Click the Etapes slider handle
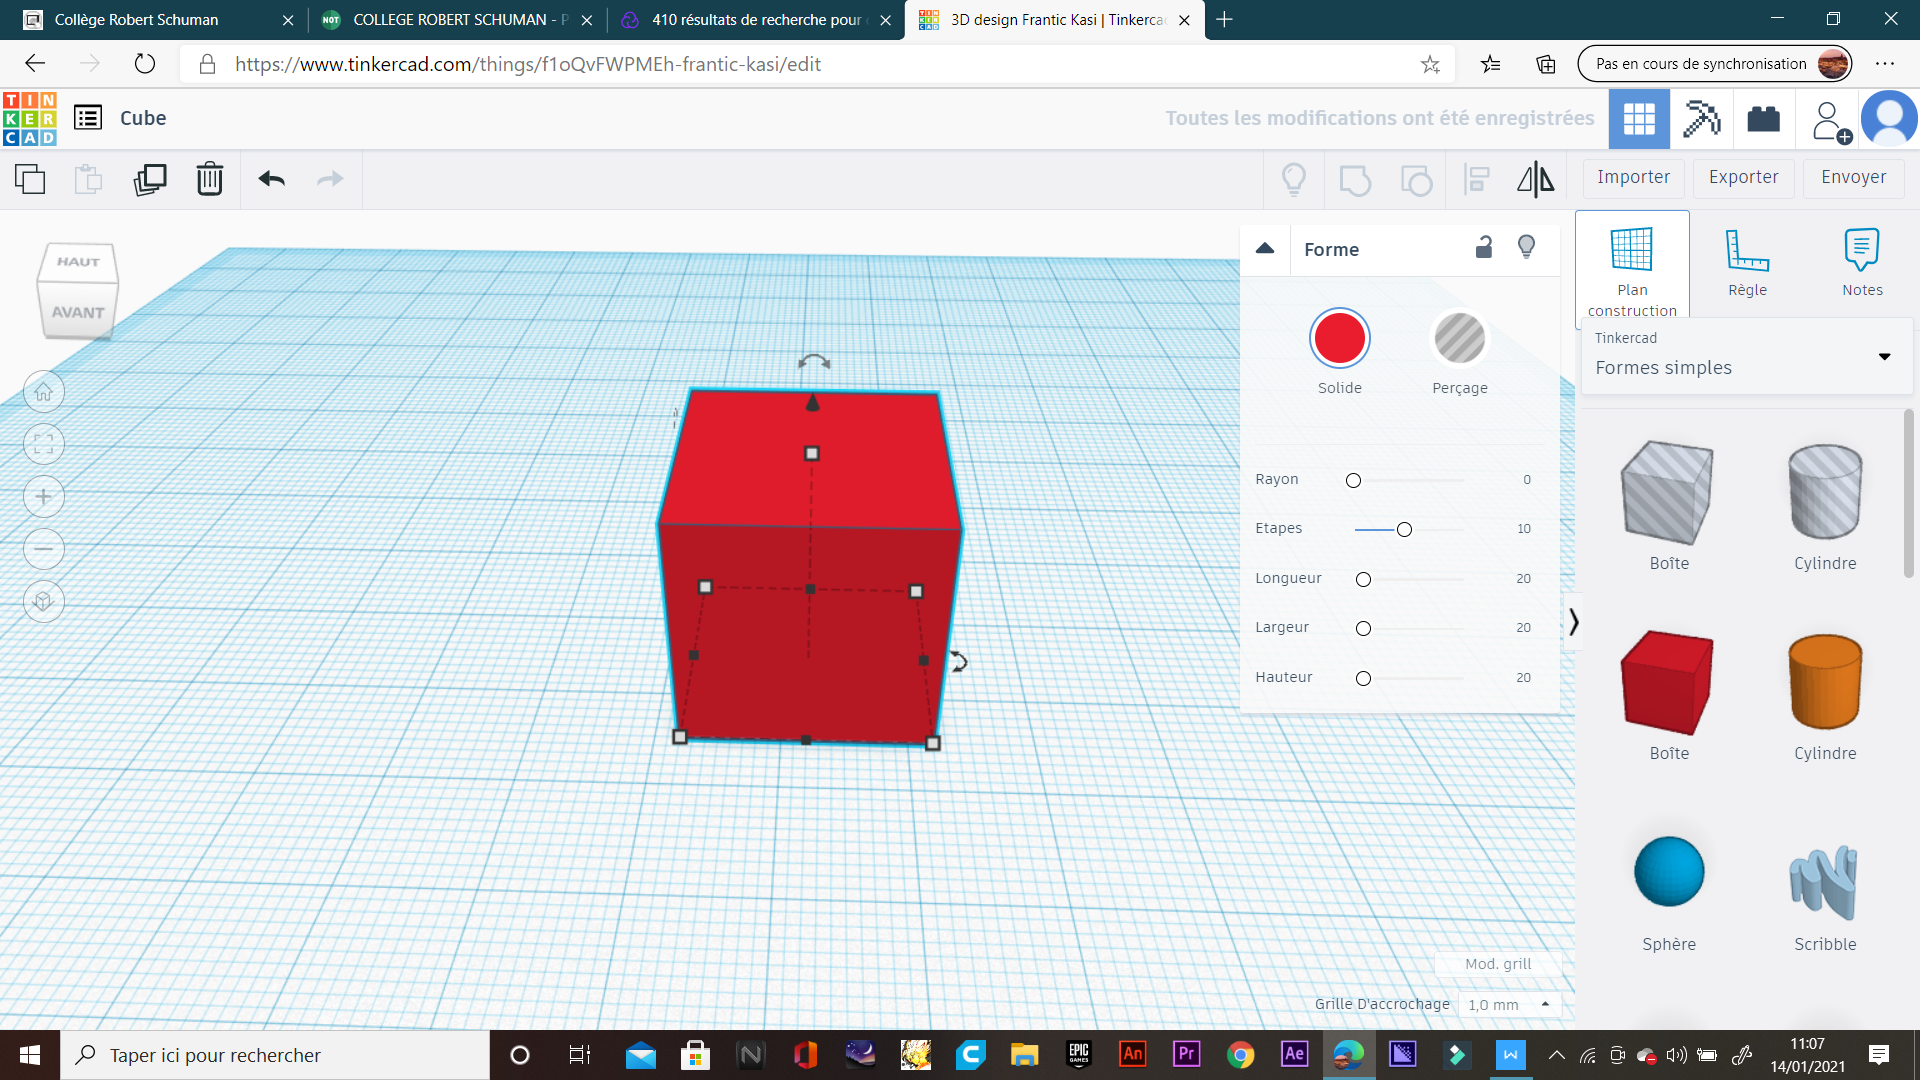1920x1080 pixels. point(1404,529)
